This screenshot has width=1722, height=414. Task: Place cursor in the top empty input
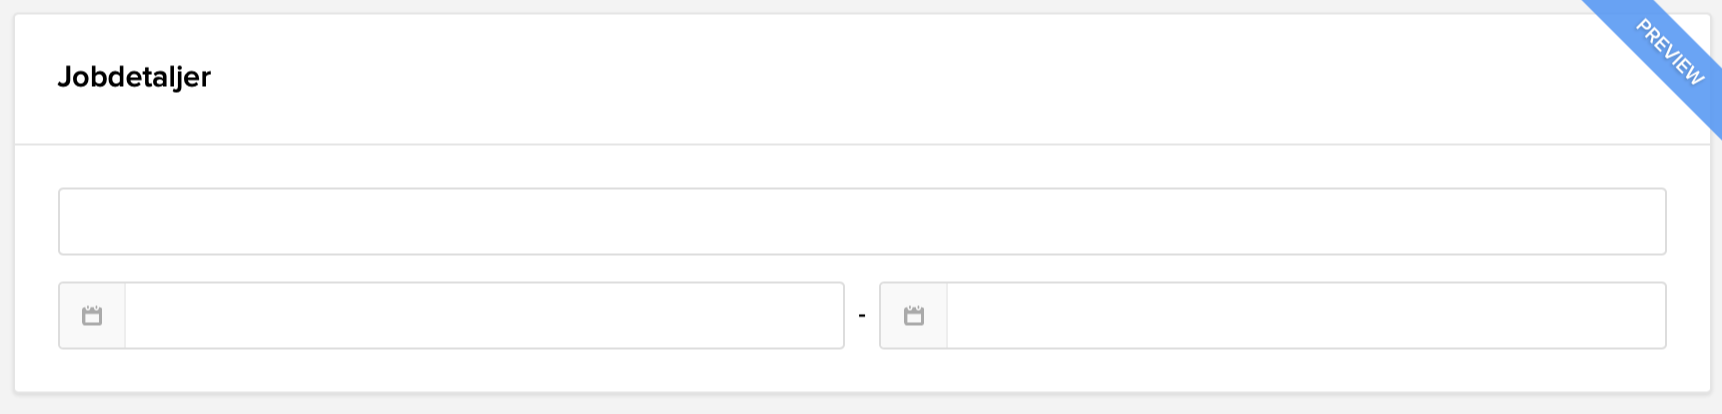pyautogui.click(x=861, y=221)
